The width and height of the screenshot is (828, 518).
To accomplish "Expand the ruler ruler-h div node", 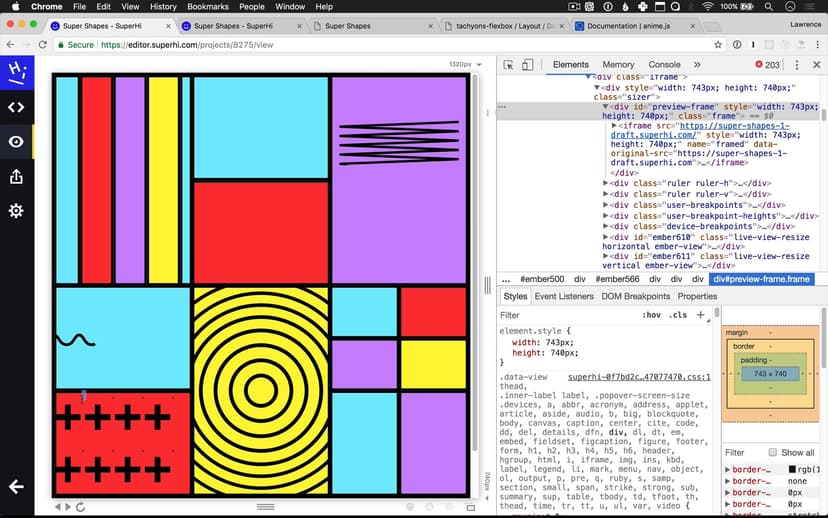I will (x=607, y=183).
